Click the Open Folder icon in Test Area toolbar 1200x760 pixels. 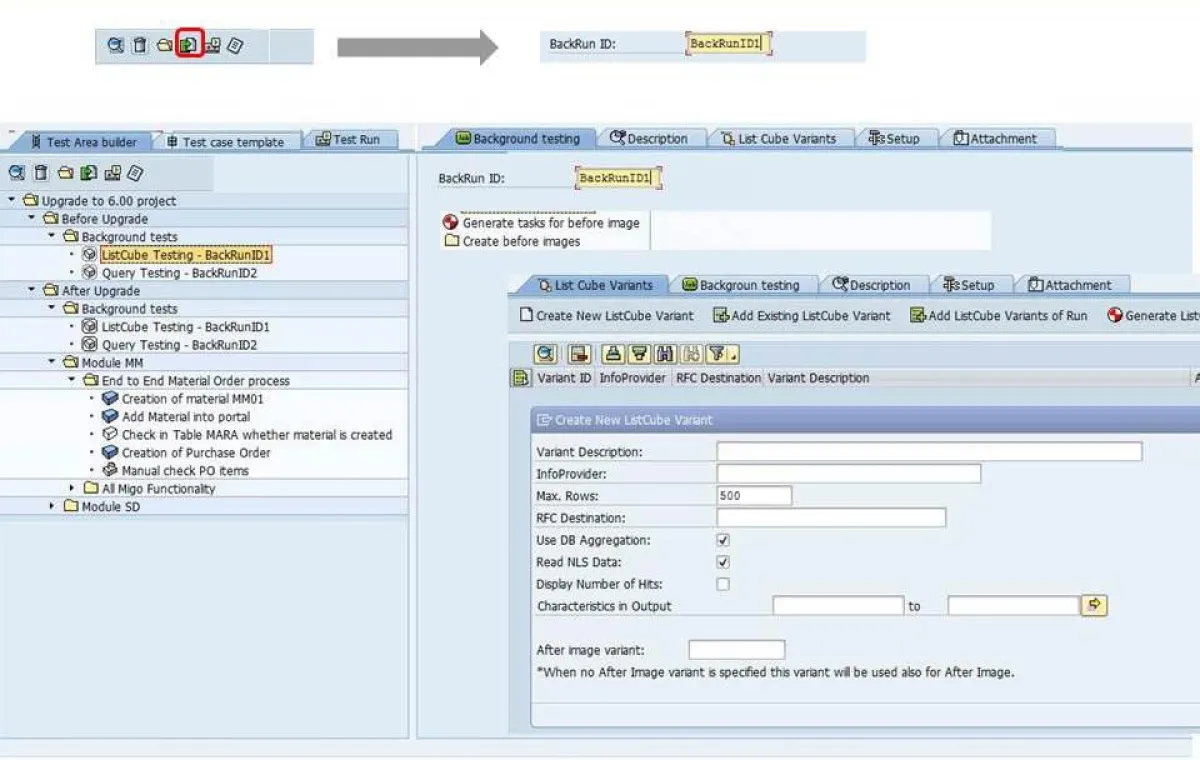coord(66,174)
